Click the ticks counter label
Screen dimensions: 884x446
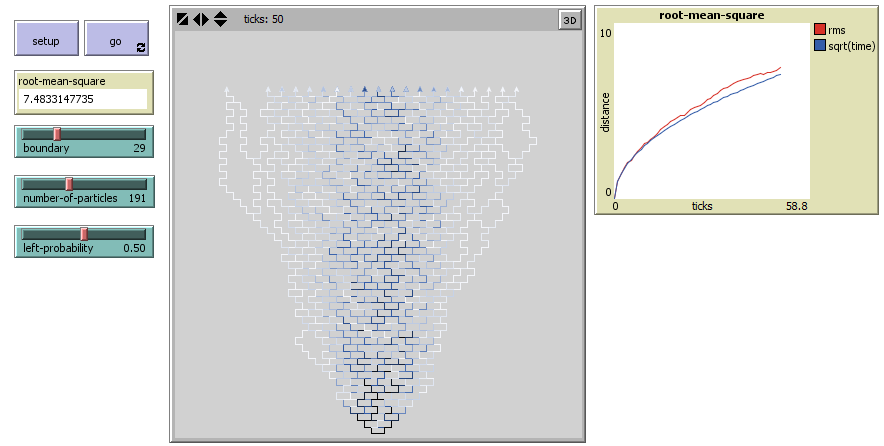point(263,19)
